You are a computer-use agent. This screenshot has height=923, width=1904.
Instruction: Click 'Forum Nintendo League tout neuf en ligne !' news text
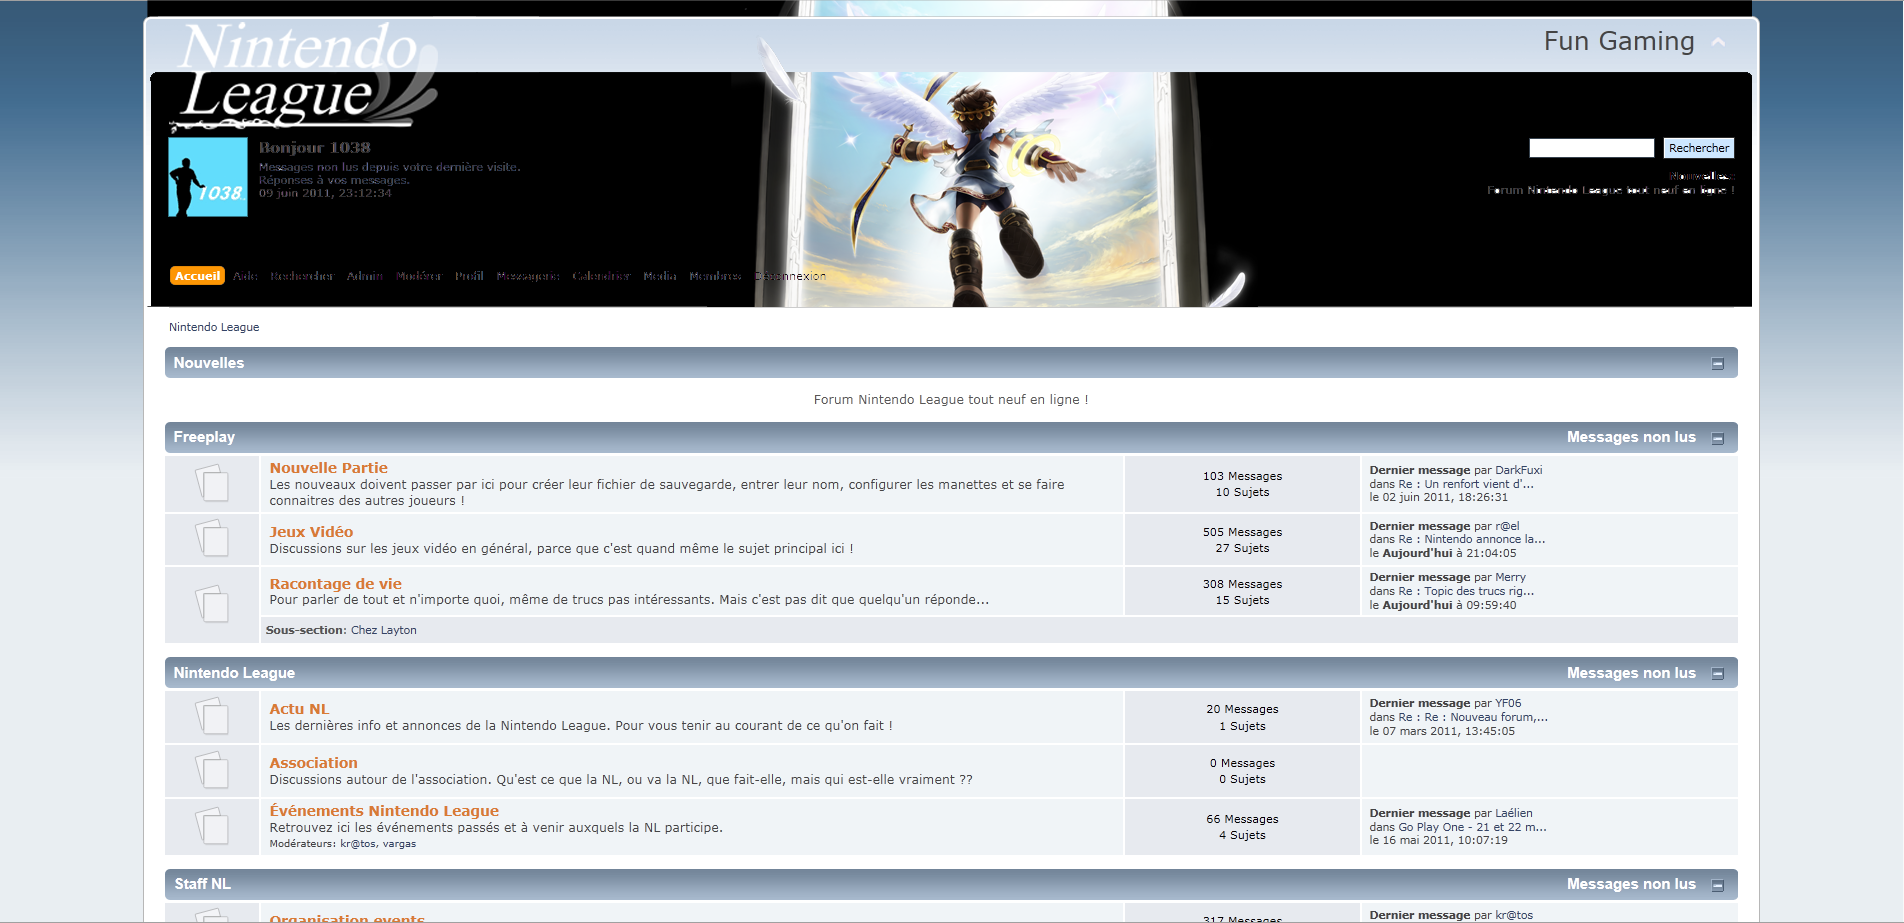pyautogui.click(x=951, y=399)
